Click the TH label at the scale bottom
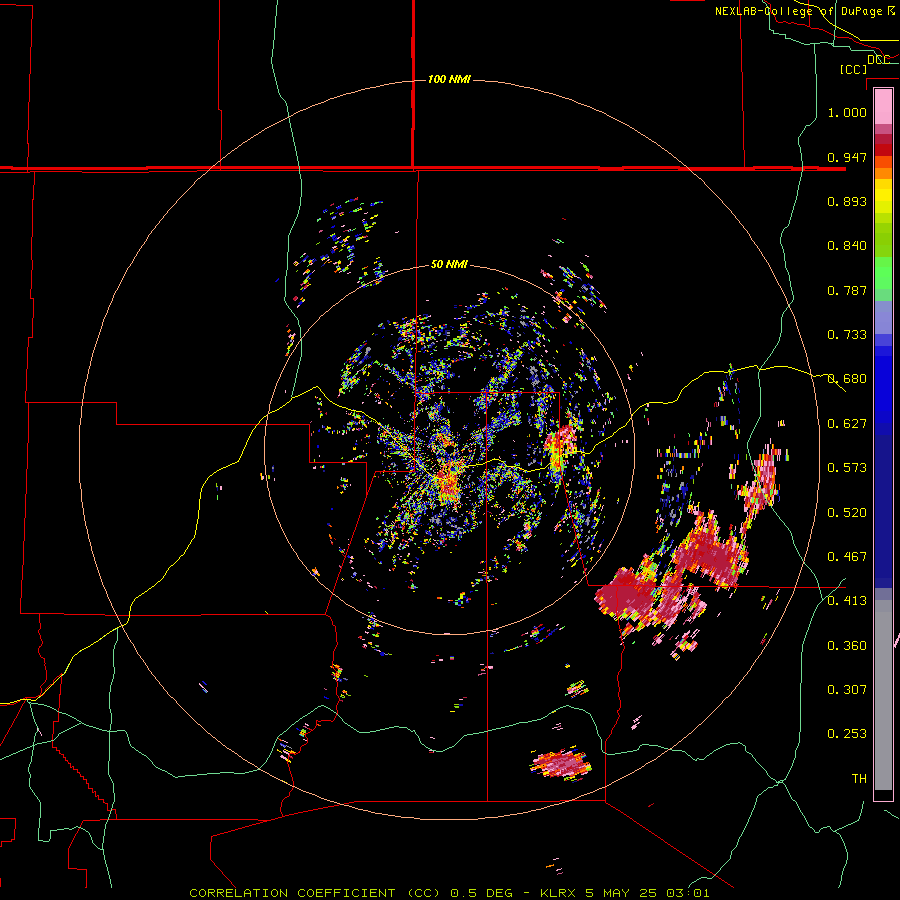Viewport: 900px width, 900px height. pyautogui.click(x=859, y=779)
